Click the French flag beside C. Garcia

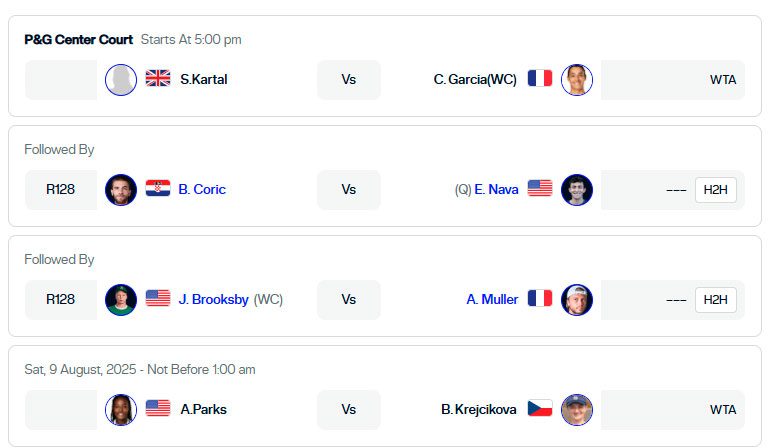pos(540,78)
